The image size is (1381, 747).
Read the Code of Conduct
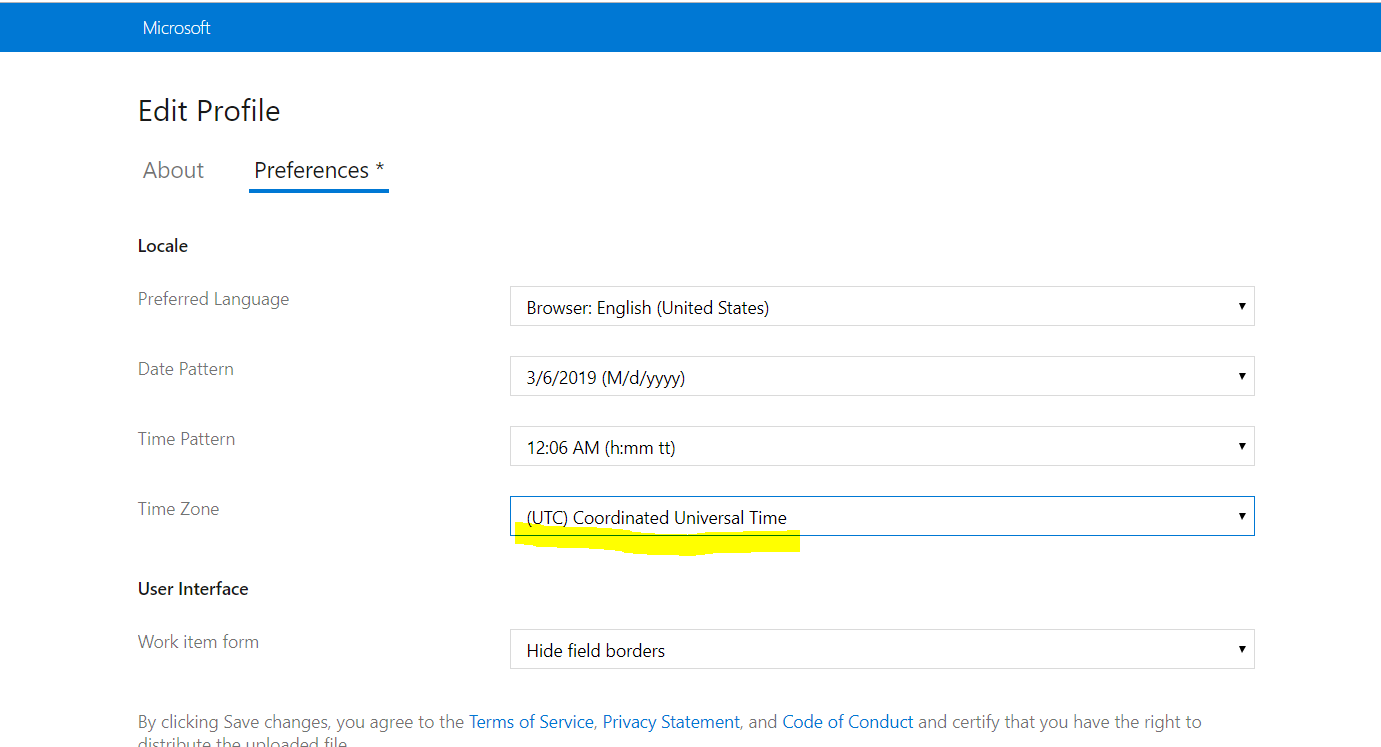[847, 721]
